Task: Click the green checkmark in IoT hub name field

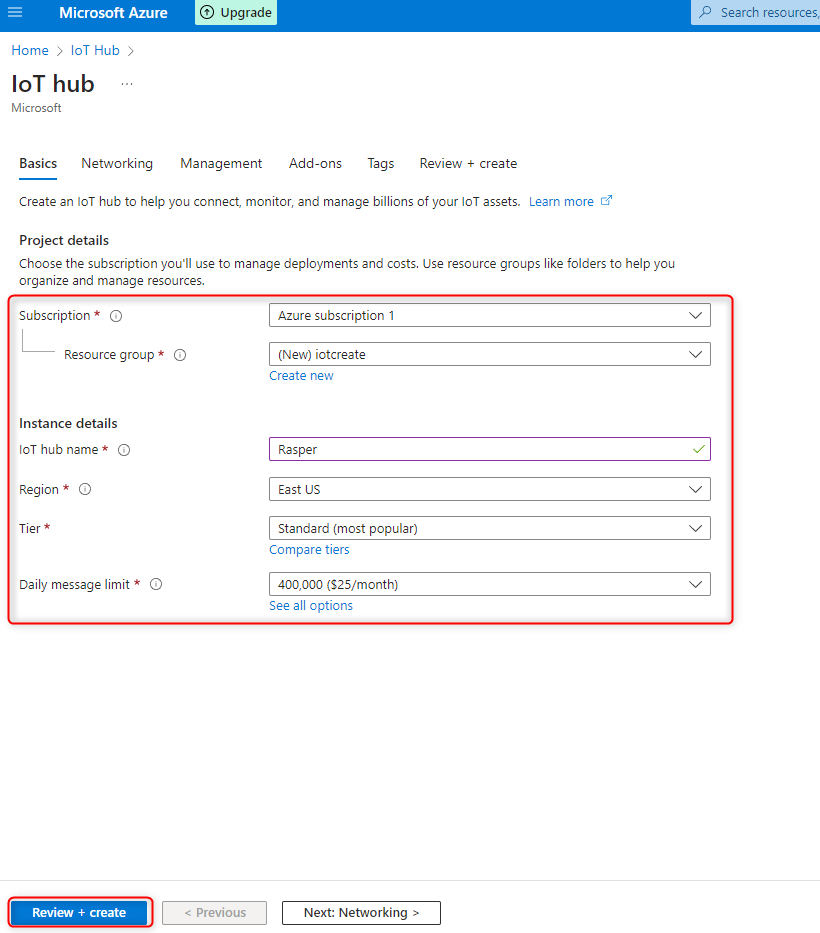Action: pyautogui.click(x=699, y=449)
